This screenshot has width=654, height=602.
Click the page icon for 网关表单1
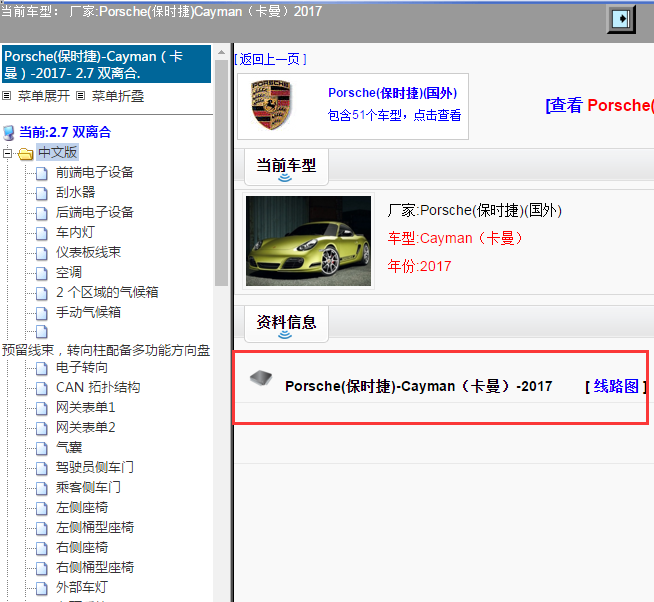point(41,408)
